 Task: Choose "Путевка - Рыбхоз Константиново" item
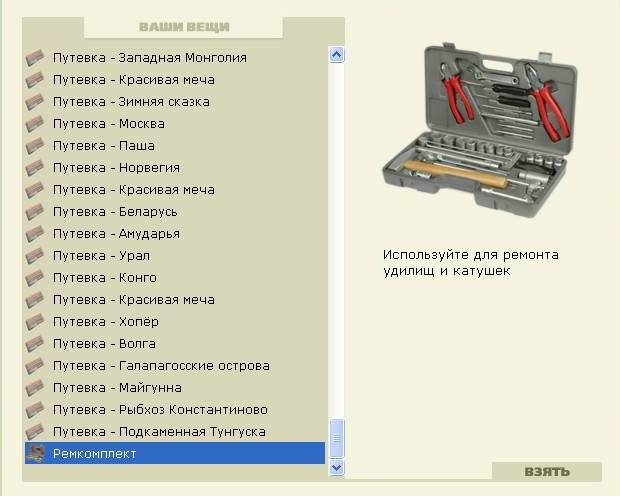[x=174, y=410]
